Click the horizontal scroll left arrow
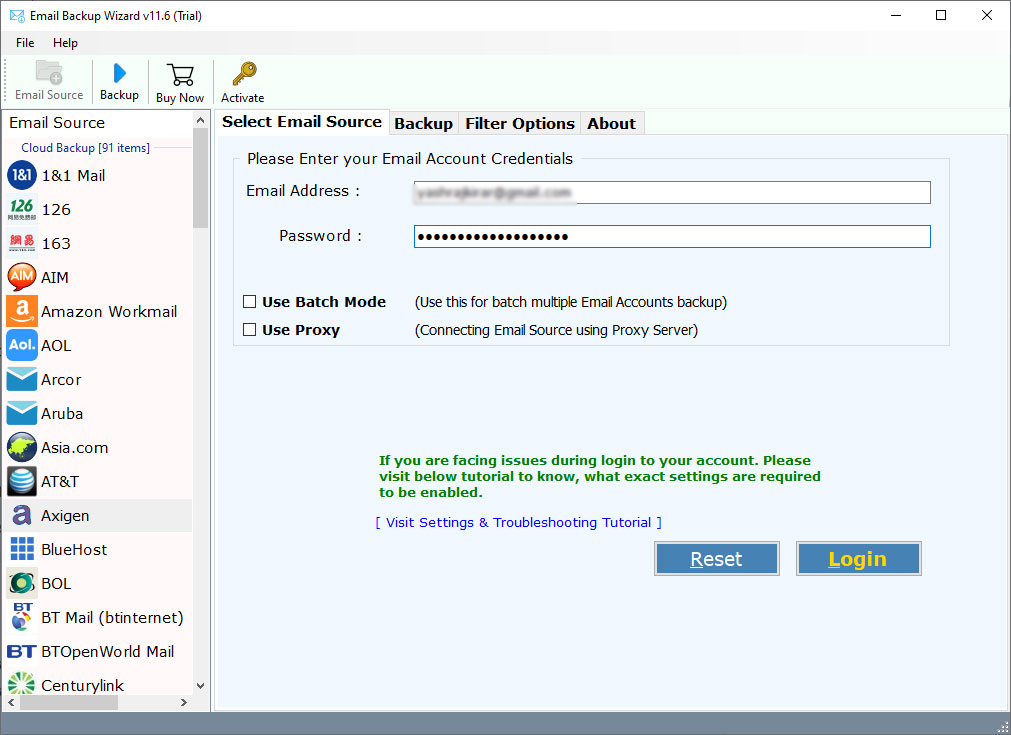The height and width of the screenshot is (735, 1011). pyautogui.click(x=11, y=702)
